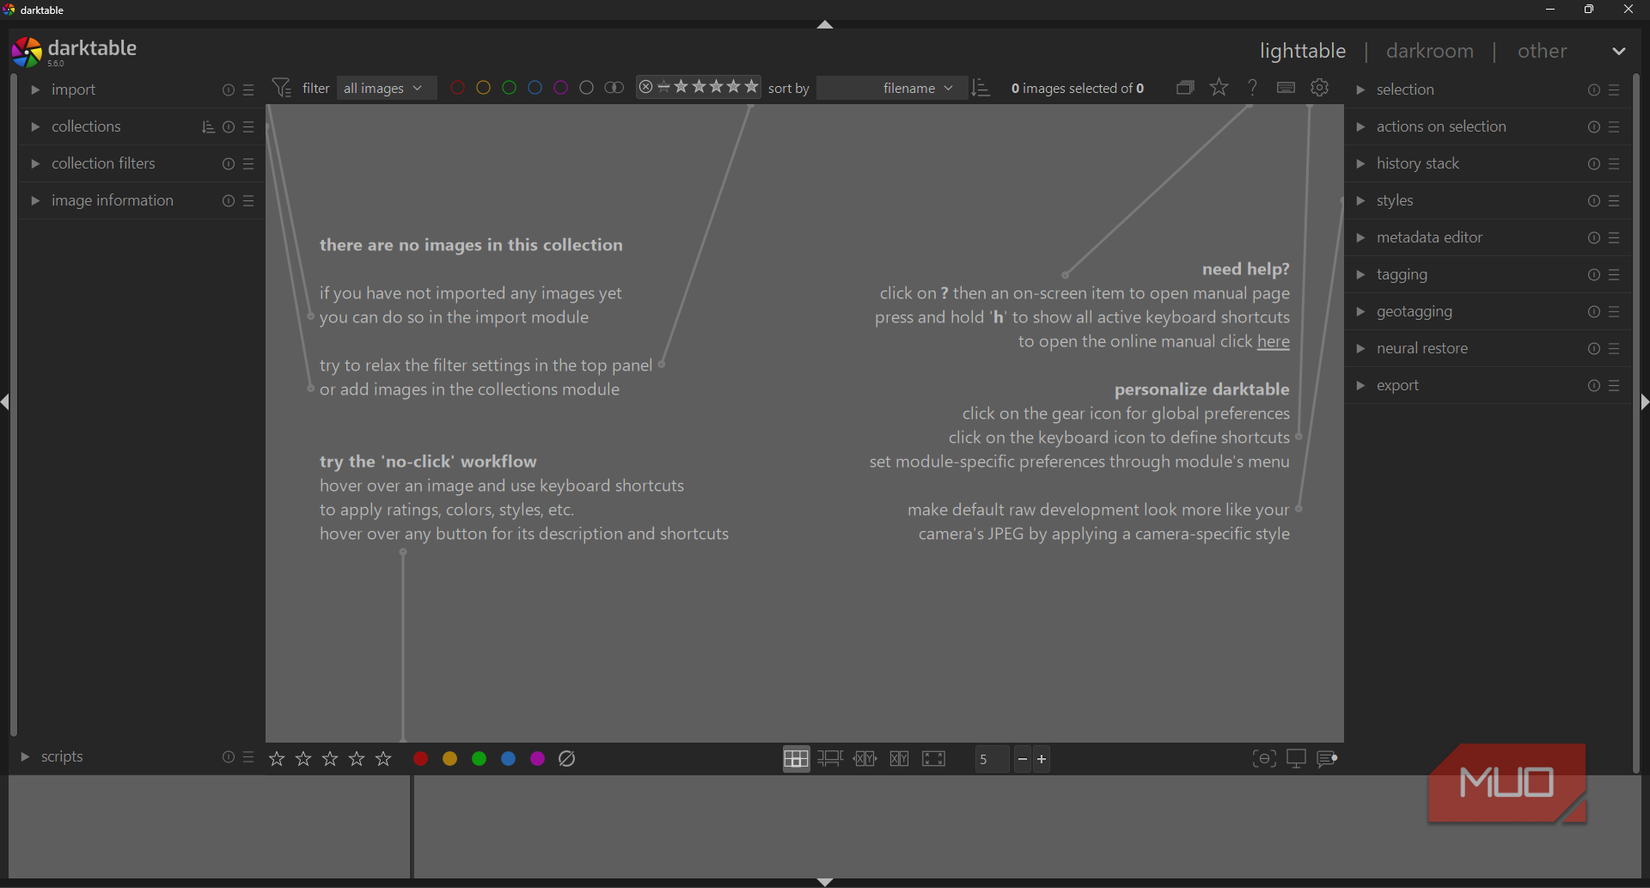
Task: Collapse the bottom panel with arrow
Action: click(825, 882)
